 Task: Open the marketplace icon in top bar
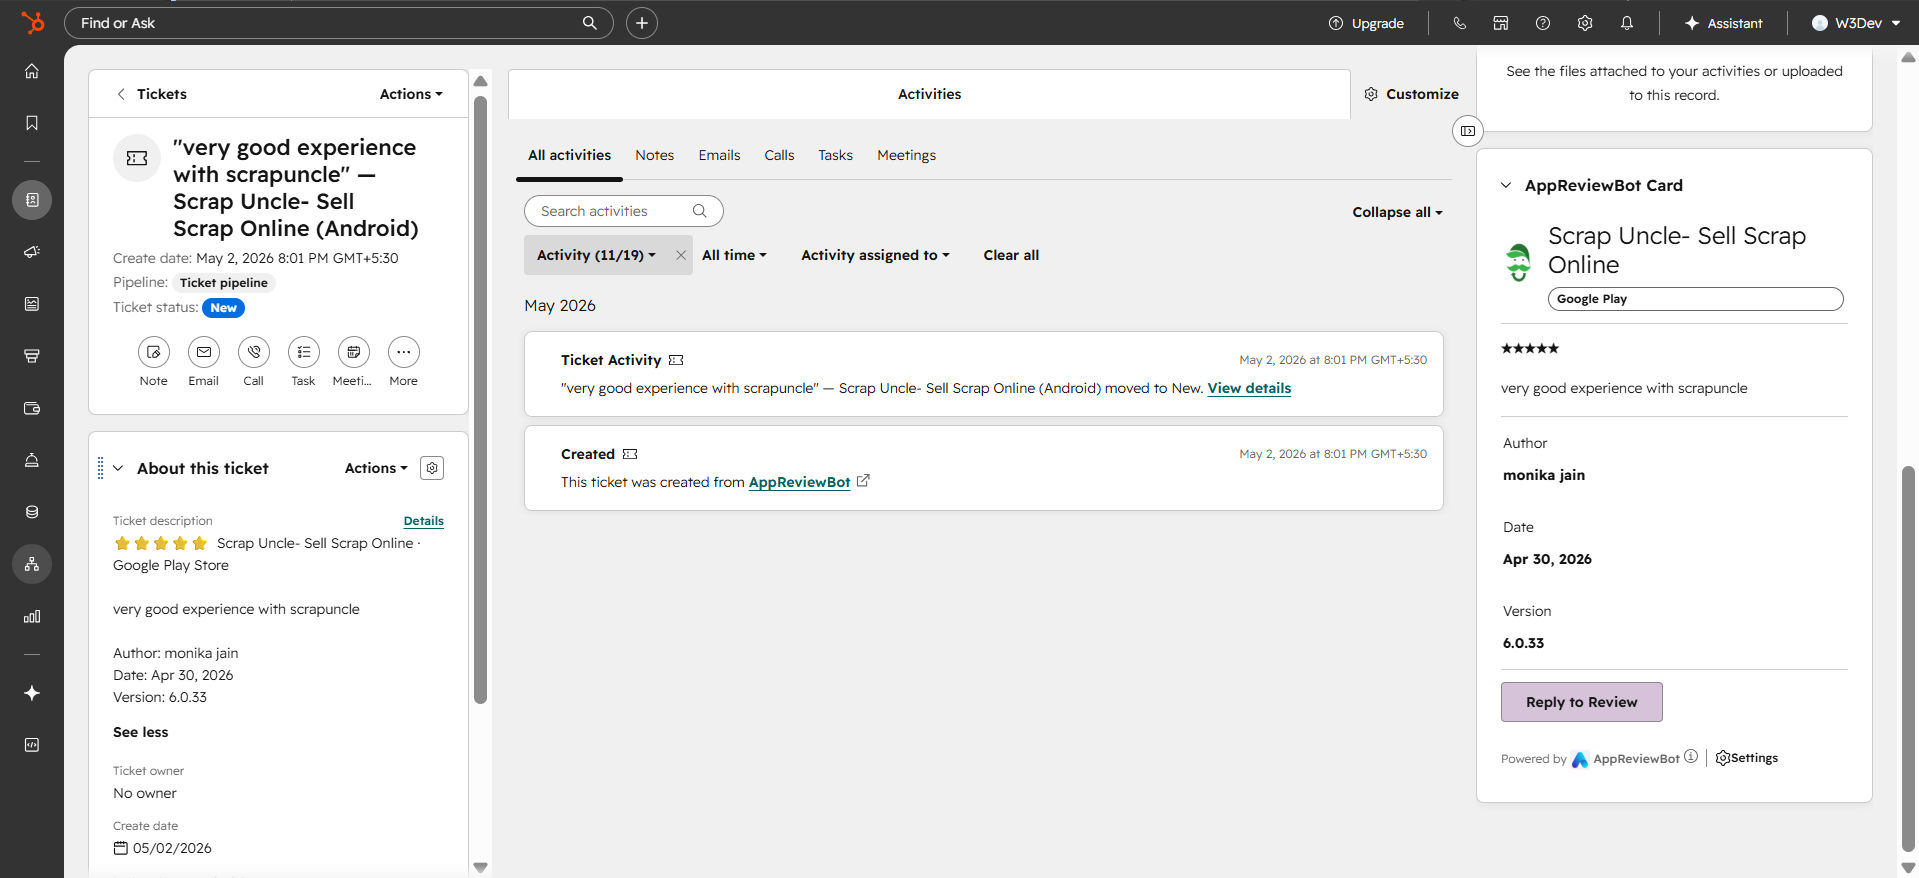click(1501, 23)
